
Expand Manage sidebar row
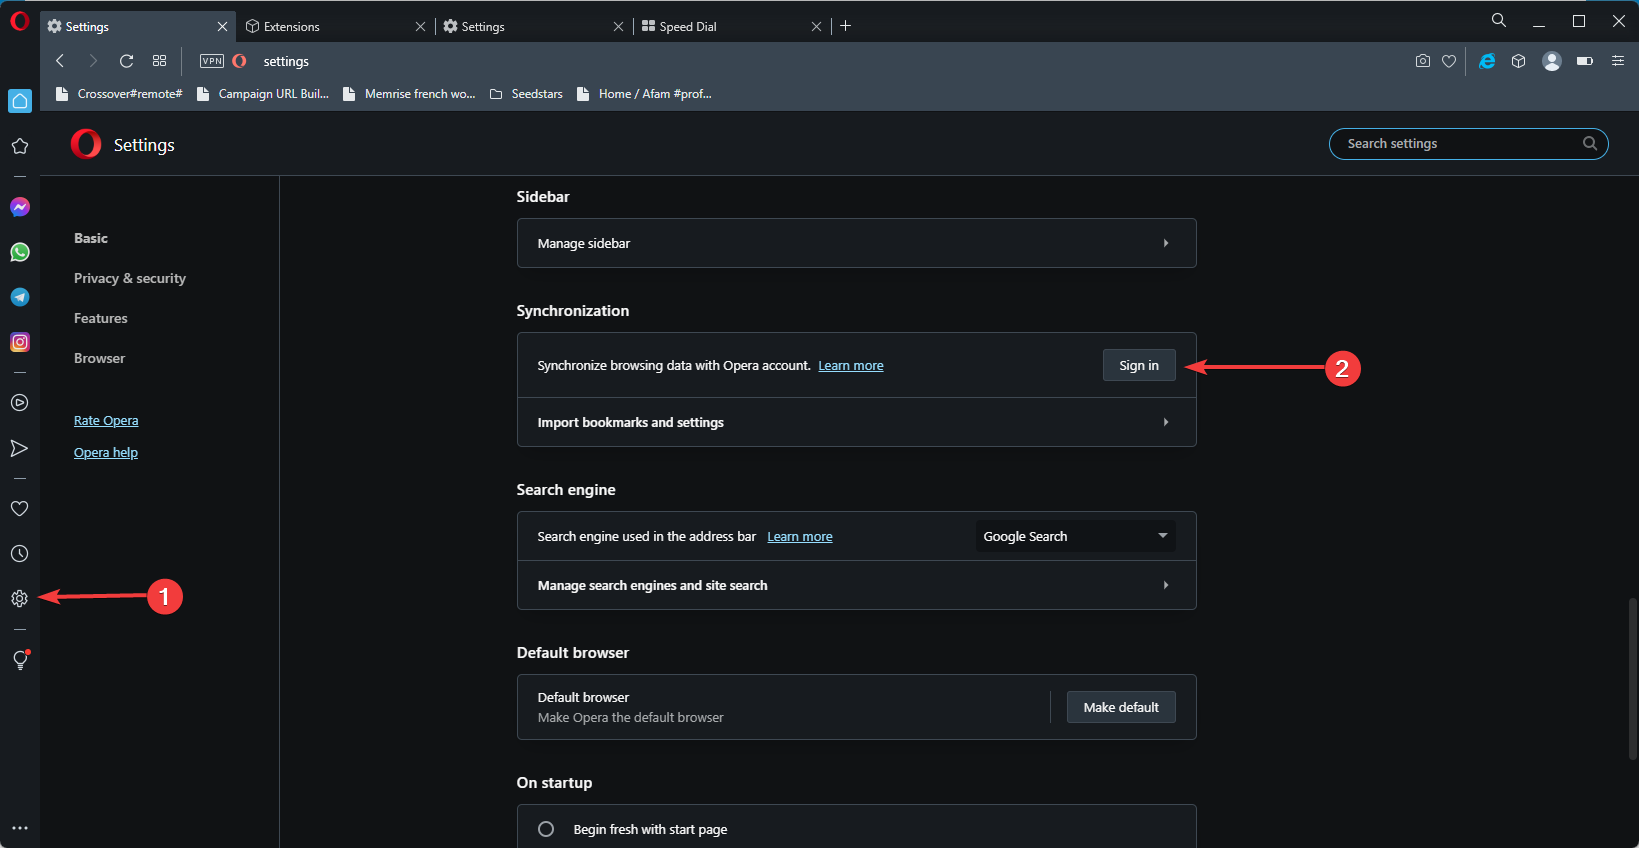pyautogui.click(x=856, y=243)
